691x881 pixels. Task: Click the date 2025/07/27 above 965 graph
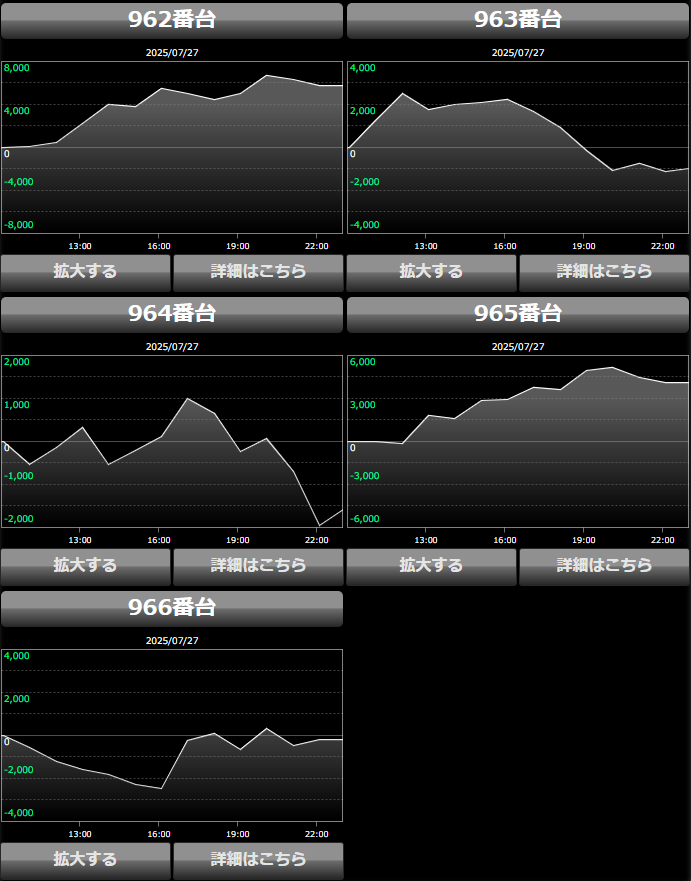tap(518, 347)
